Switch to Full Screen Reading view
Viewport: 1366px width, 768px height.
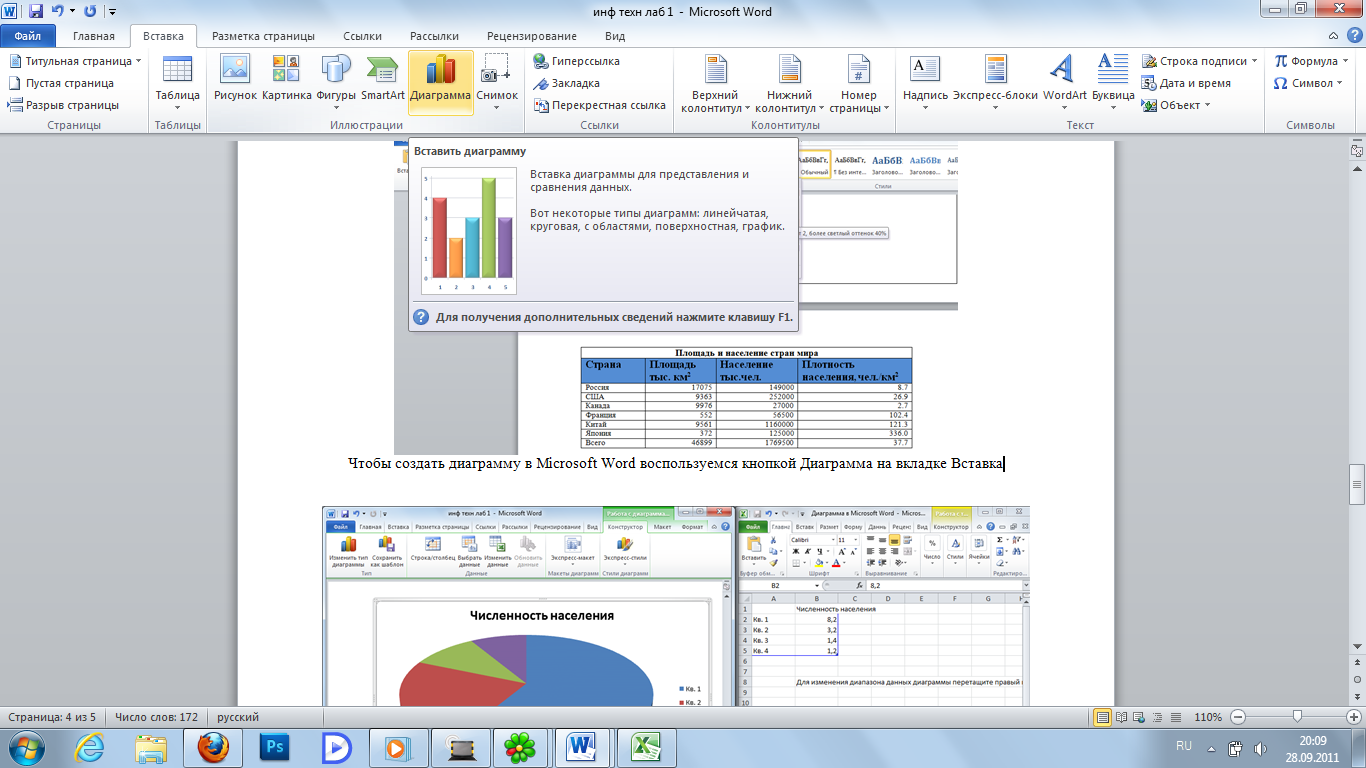[1123, 717]
